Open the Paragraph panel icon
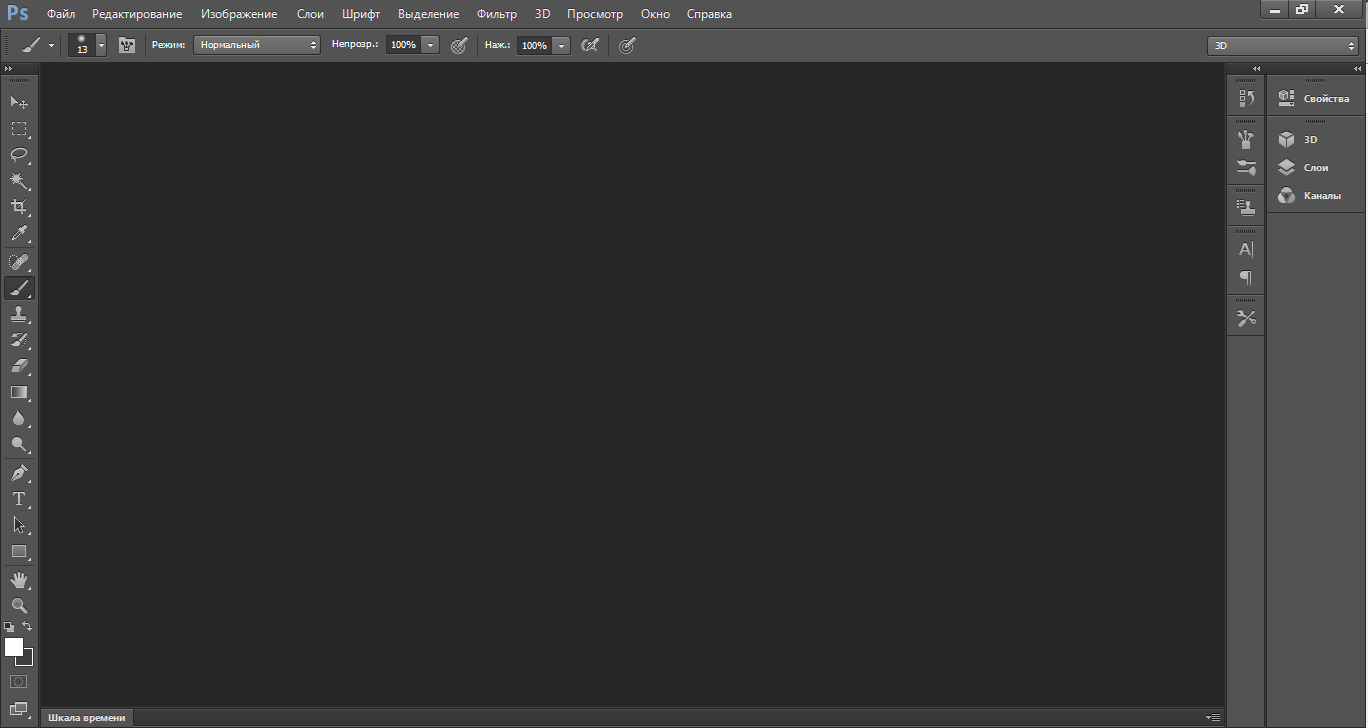Screen dimensions: 1368x728 coord(1246,277)
